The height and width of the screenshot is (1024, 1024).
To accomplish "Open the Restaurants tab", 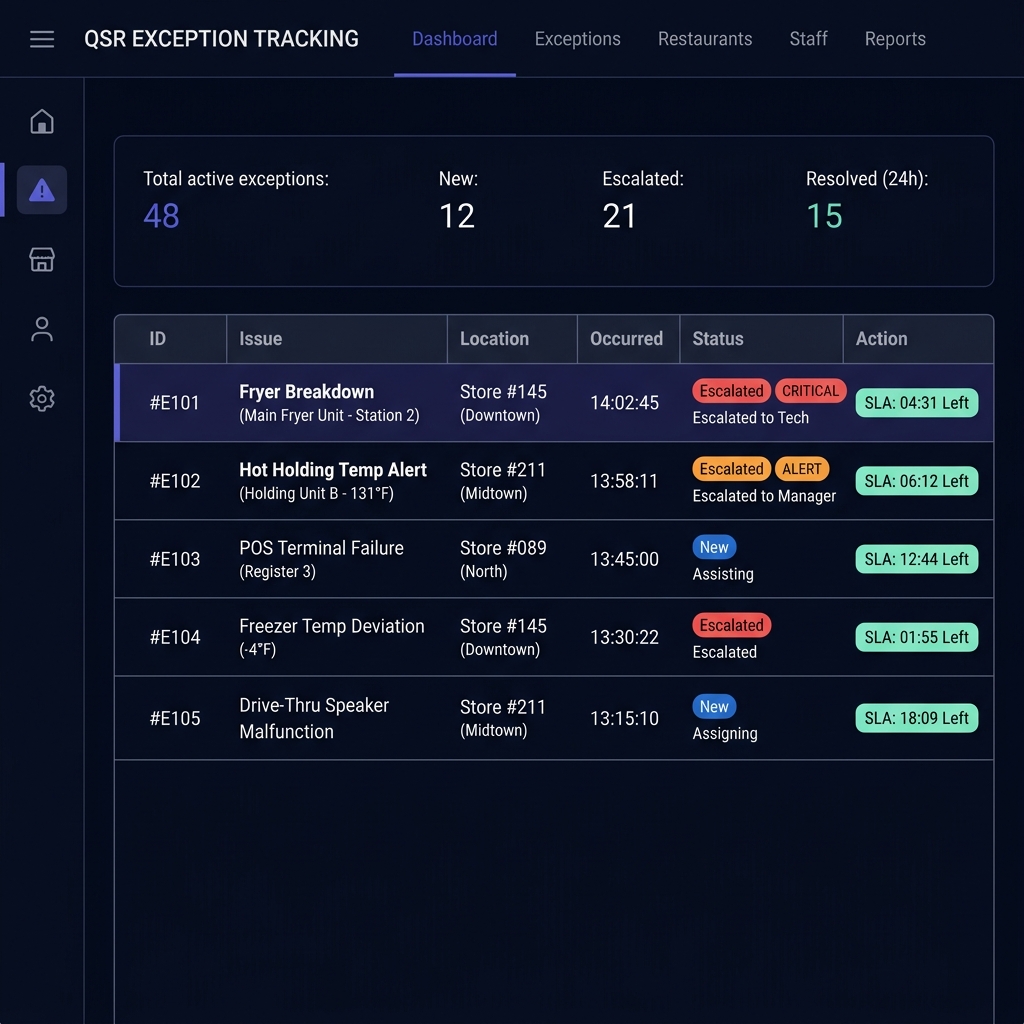I will (x=705, y=39).
